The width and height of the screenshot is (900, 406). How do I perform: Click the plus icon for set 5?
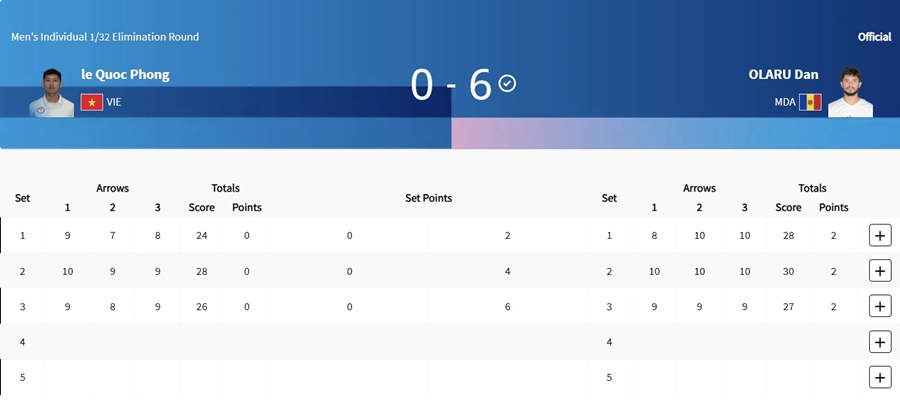[880, 377]
